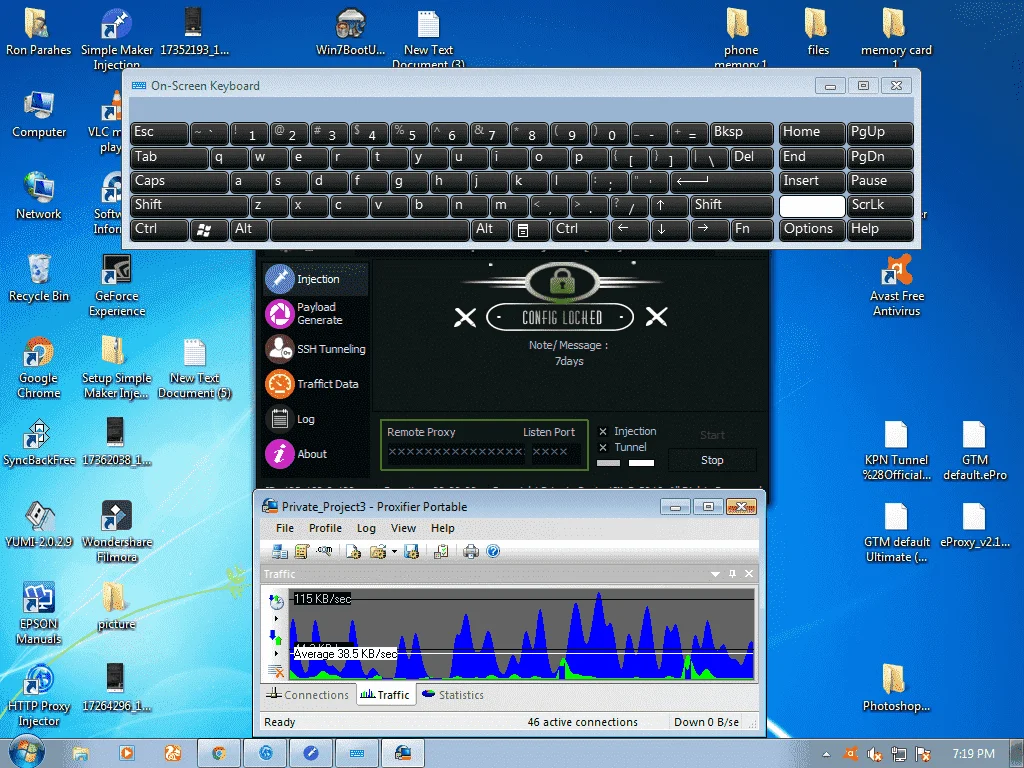Click the Stop button in injector

point(712,460)
